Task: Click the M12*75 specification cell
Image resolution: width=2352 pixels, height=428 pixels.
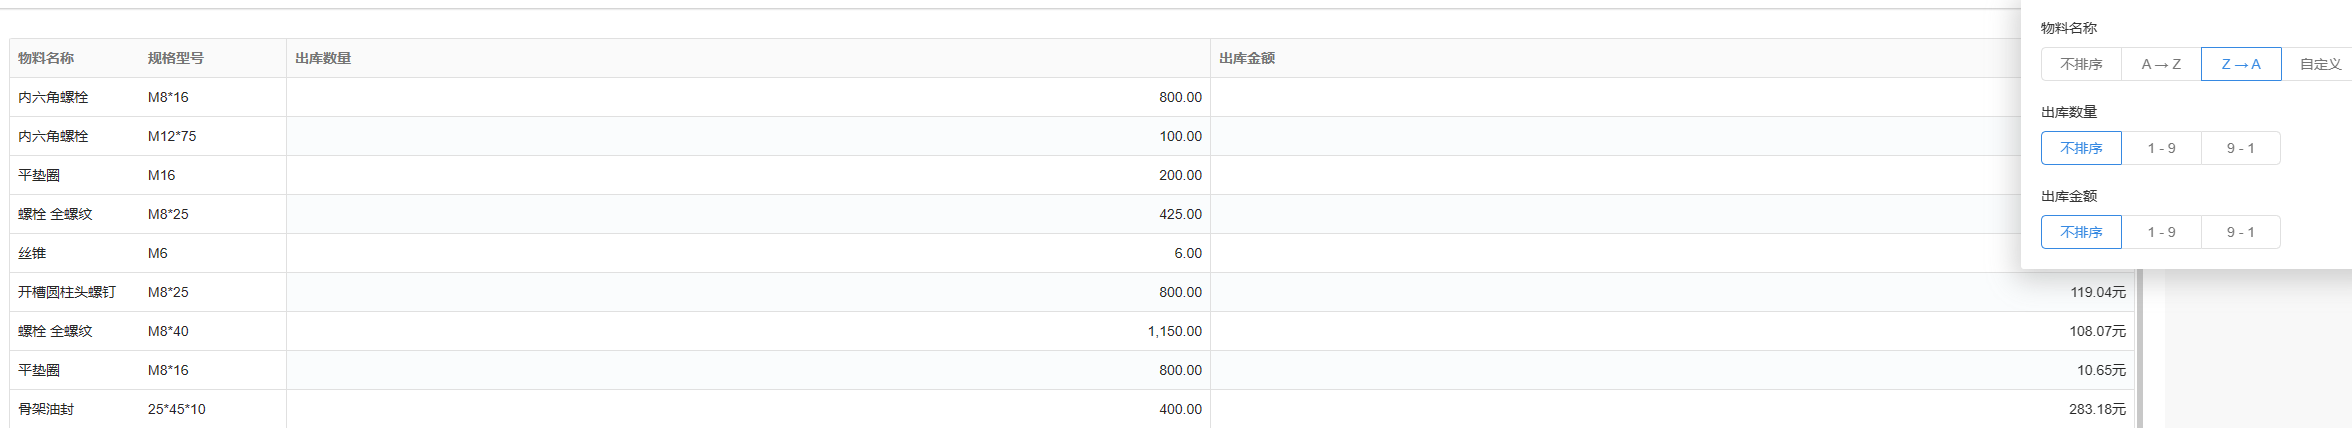Action: (172, 136)
